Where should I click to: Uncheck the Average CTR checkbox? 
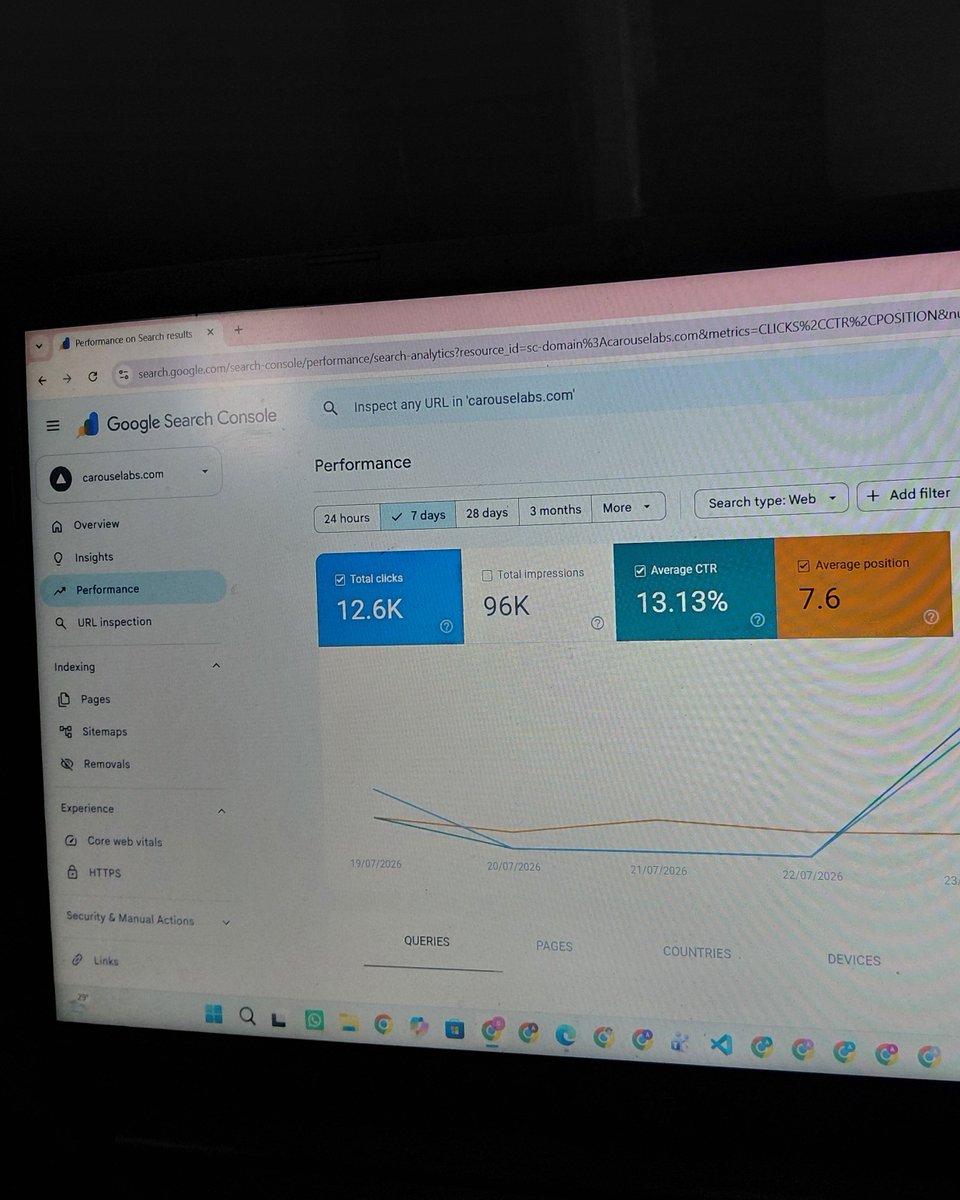640,571
